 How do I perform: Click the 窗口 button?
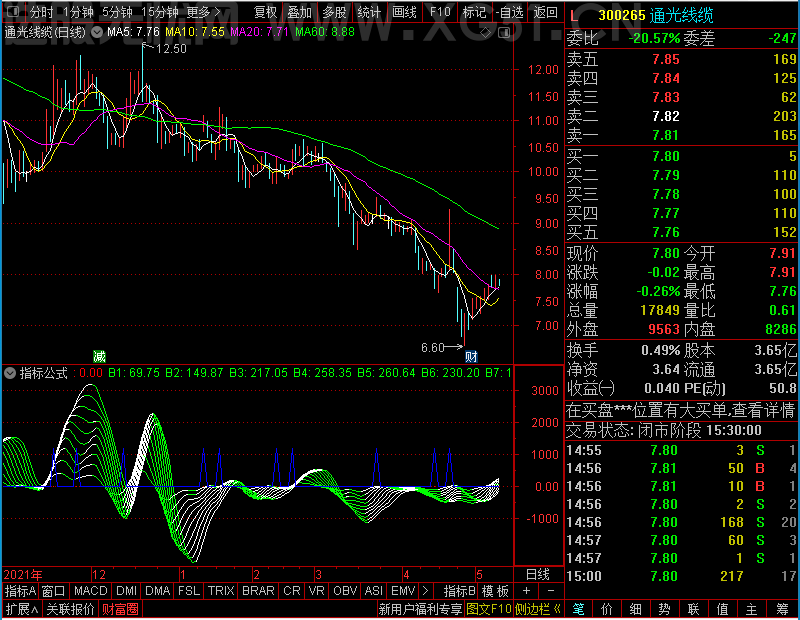coord(54,591)
